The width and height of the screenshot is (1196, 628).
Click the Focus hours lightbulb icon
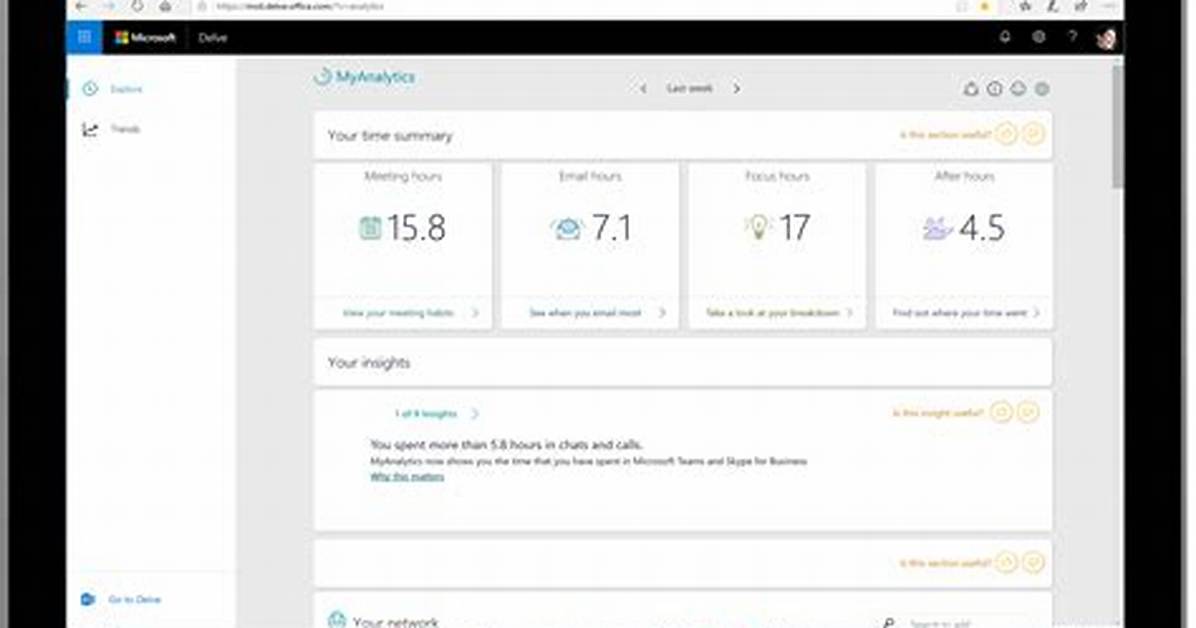pos(757,227)
